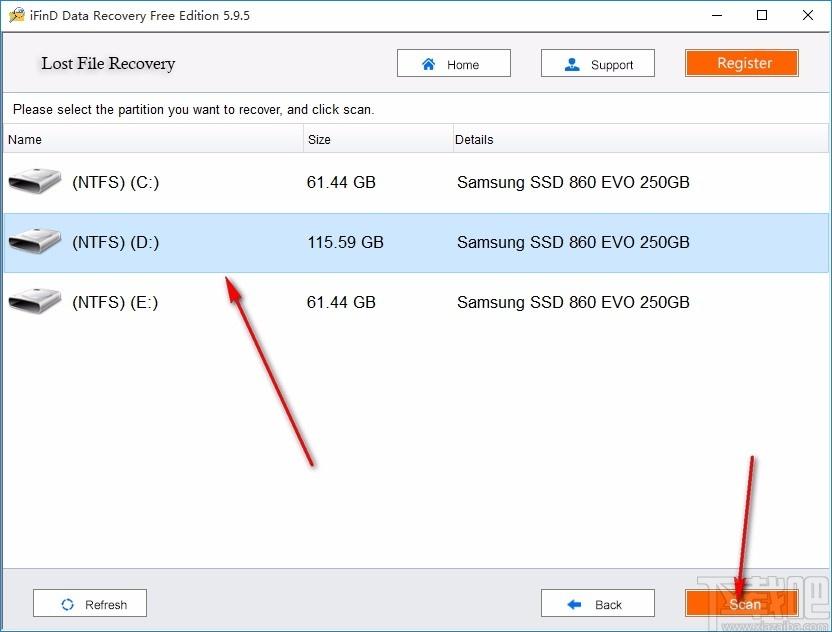The height and width of the screenshot is (632, 832).
Task: Click the iFinD app icon in title bar
Action: (x=17, y=15)
